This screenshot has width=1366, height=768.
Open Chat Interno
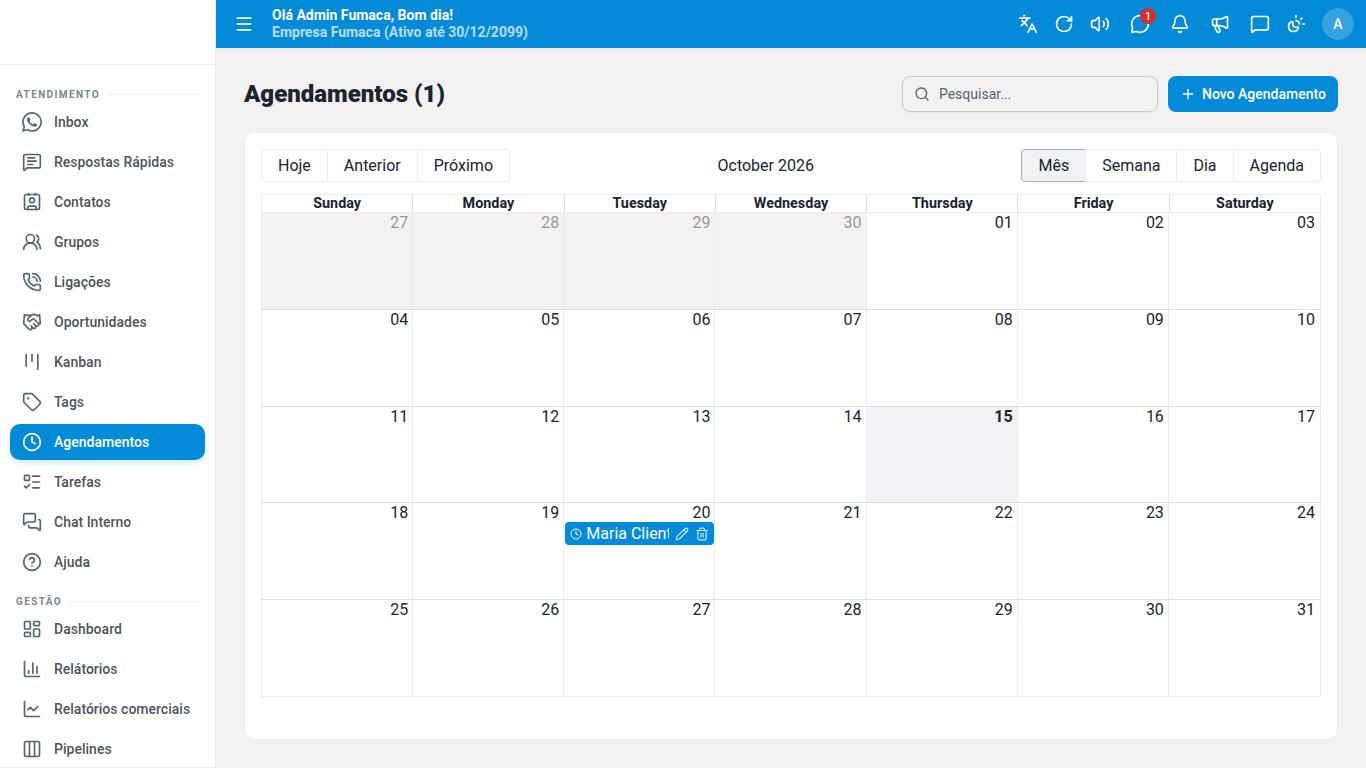point(107,522)
